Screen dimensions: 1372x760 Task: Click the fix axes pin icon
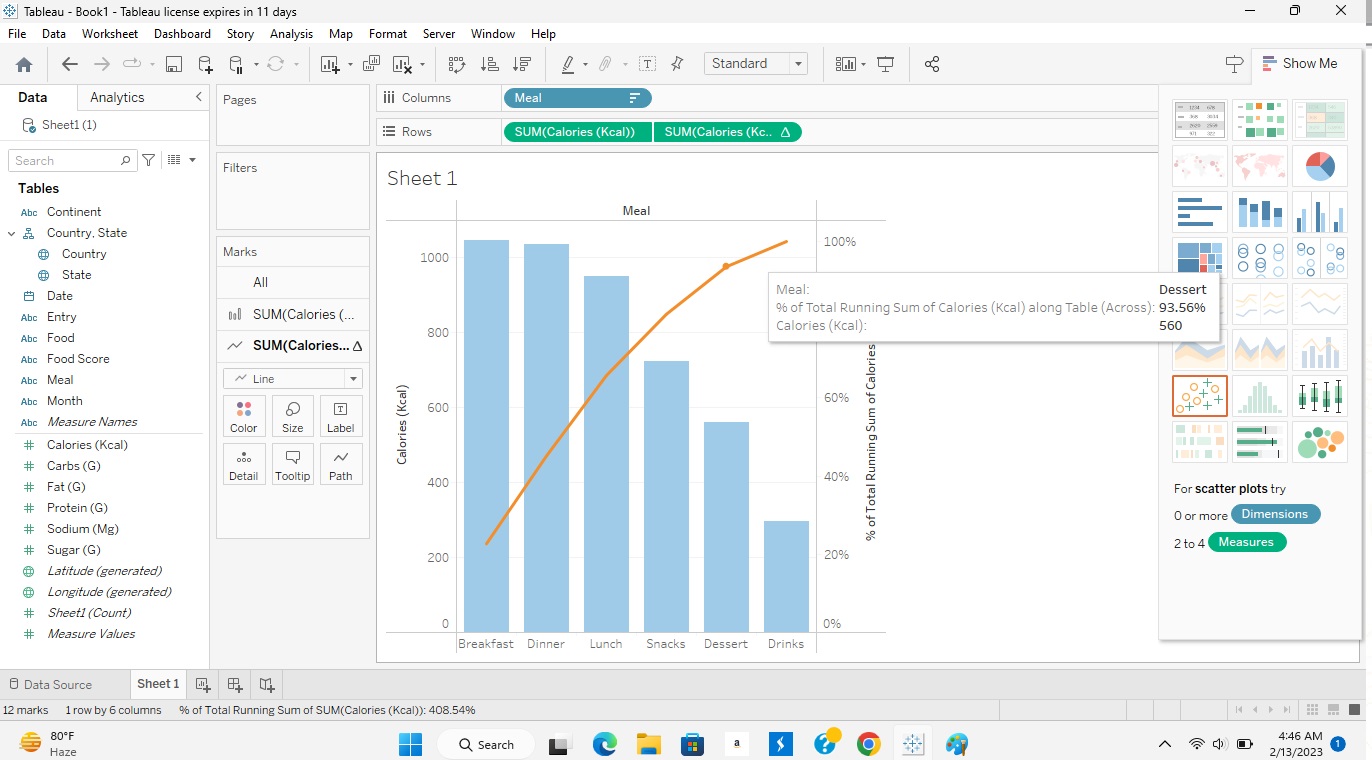pos(677,64)
